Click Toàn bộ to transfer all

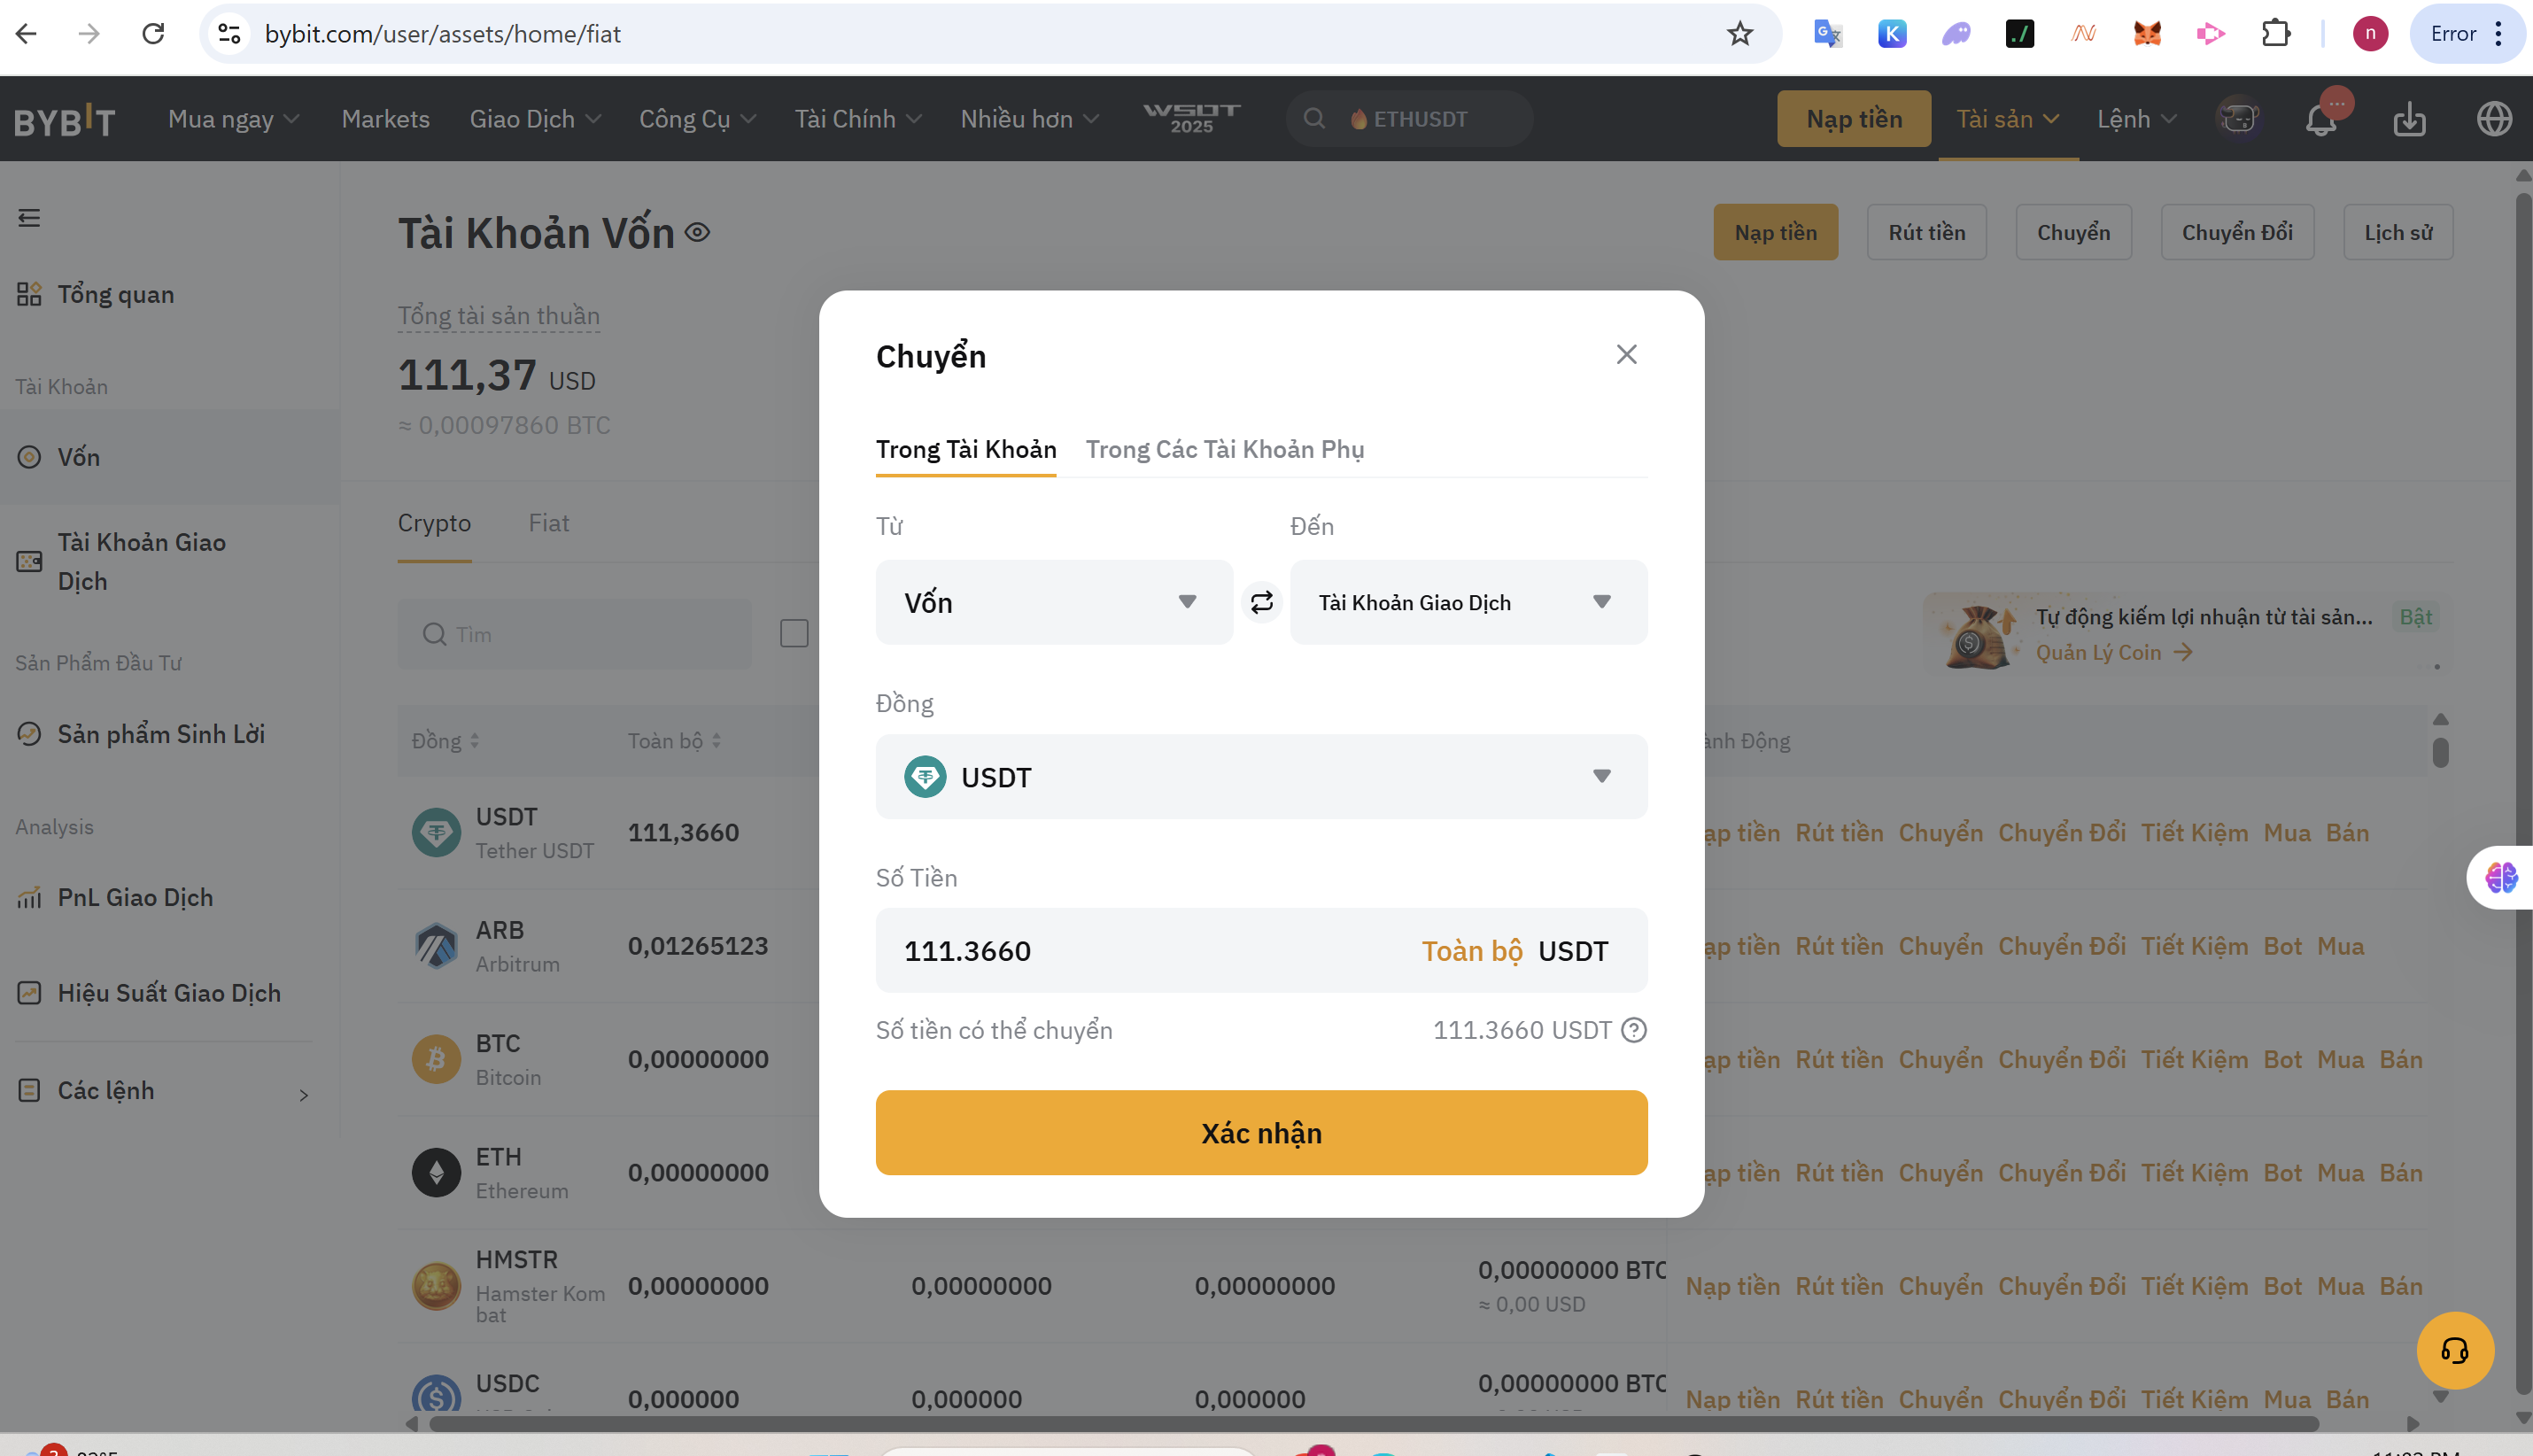(x=1471, y=951)
